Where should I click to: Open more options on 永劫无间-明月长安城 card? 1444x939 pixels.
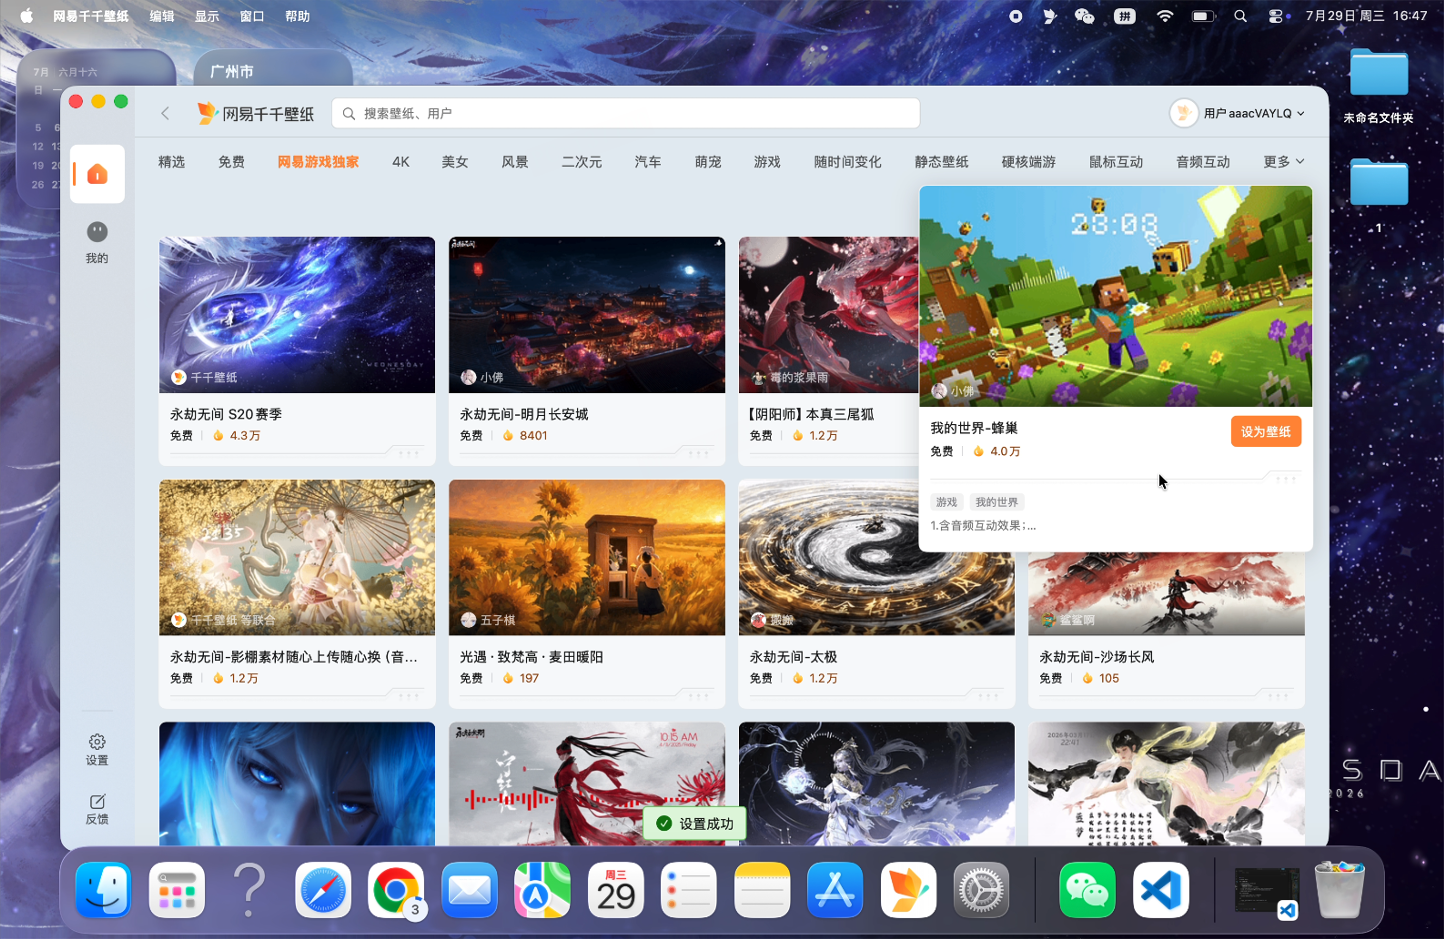(699, 453)
